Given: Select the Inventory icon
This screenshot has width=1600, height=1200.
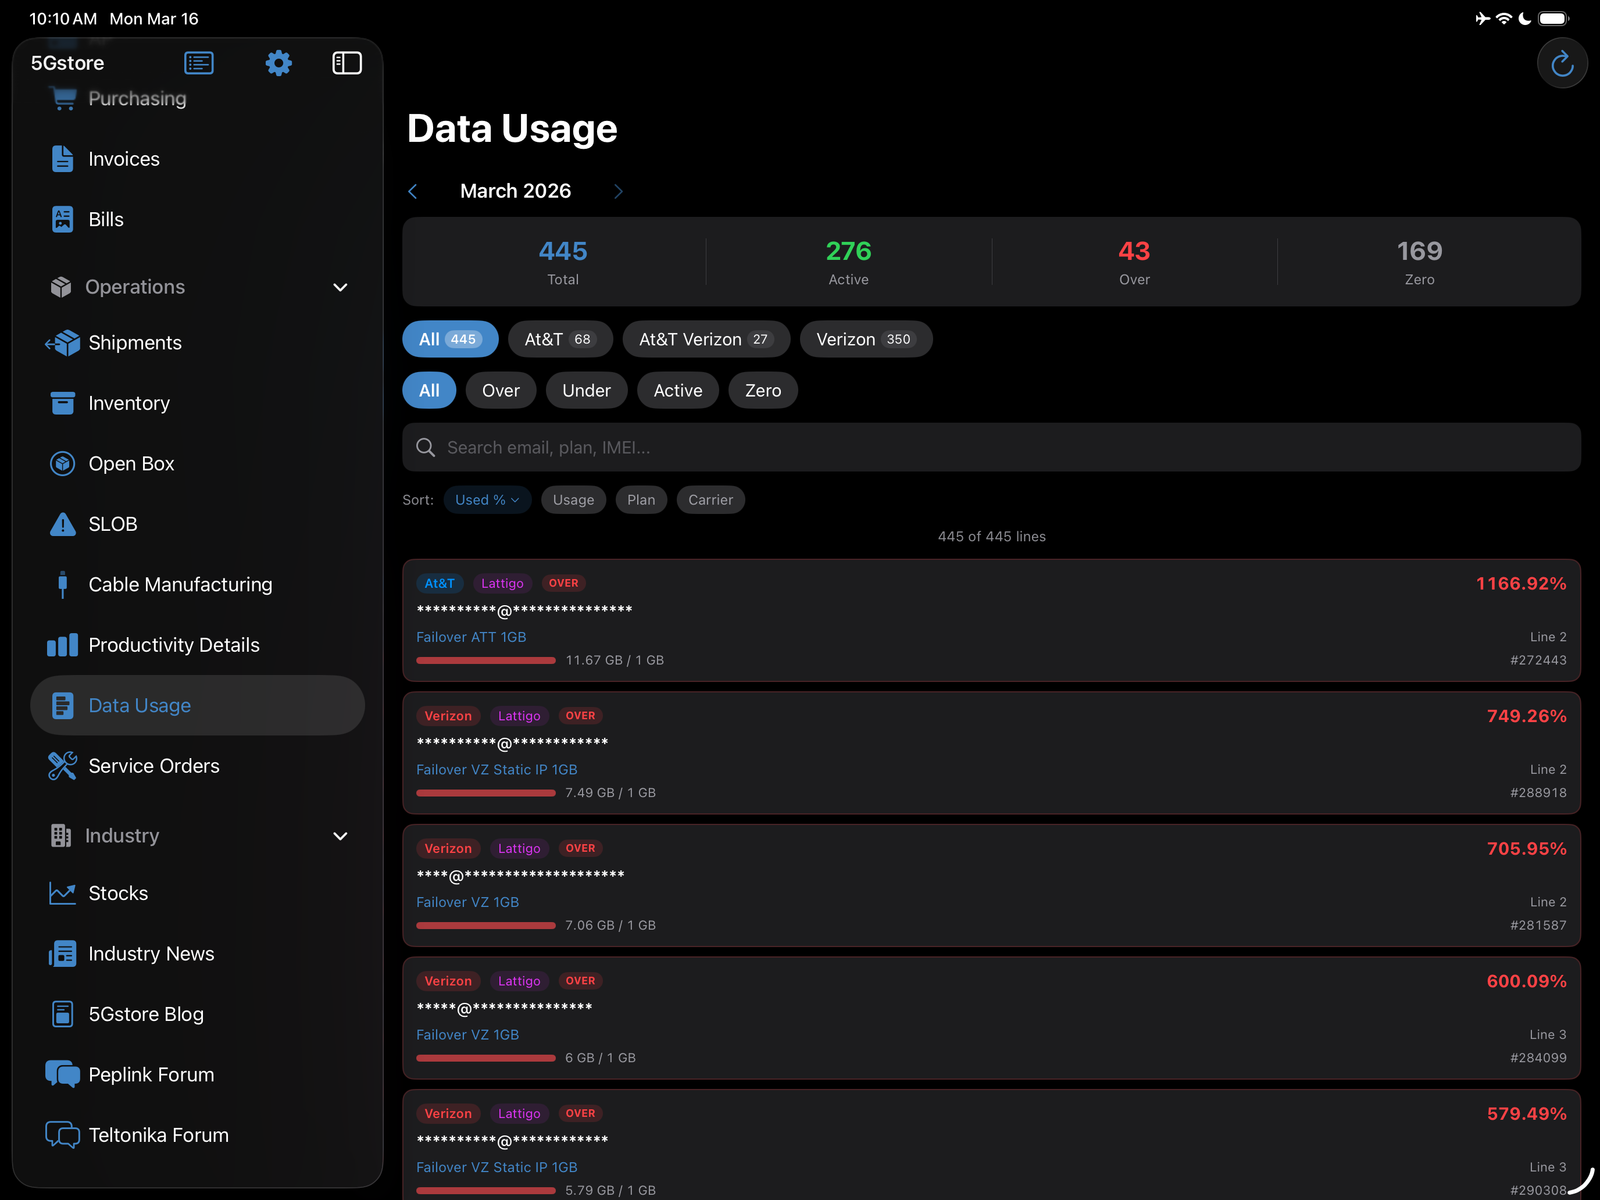Looking at the screenshot, I should tap(62, 403).
